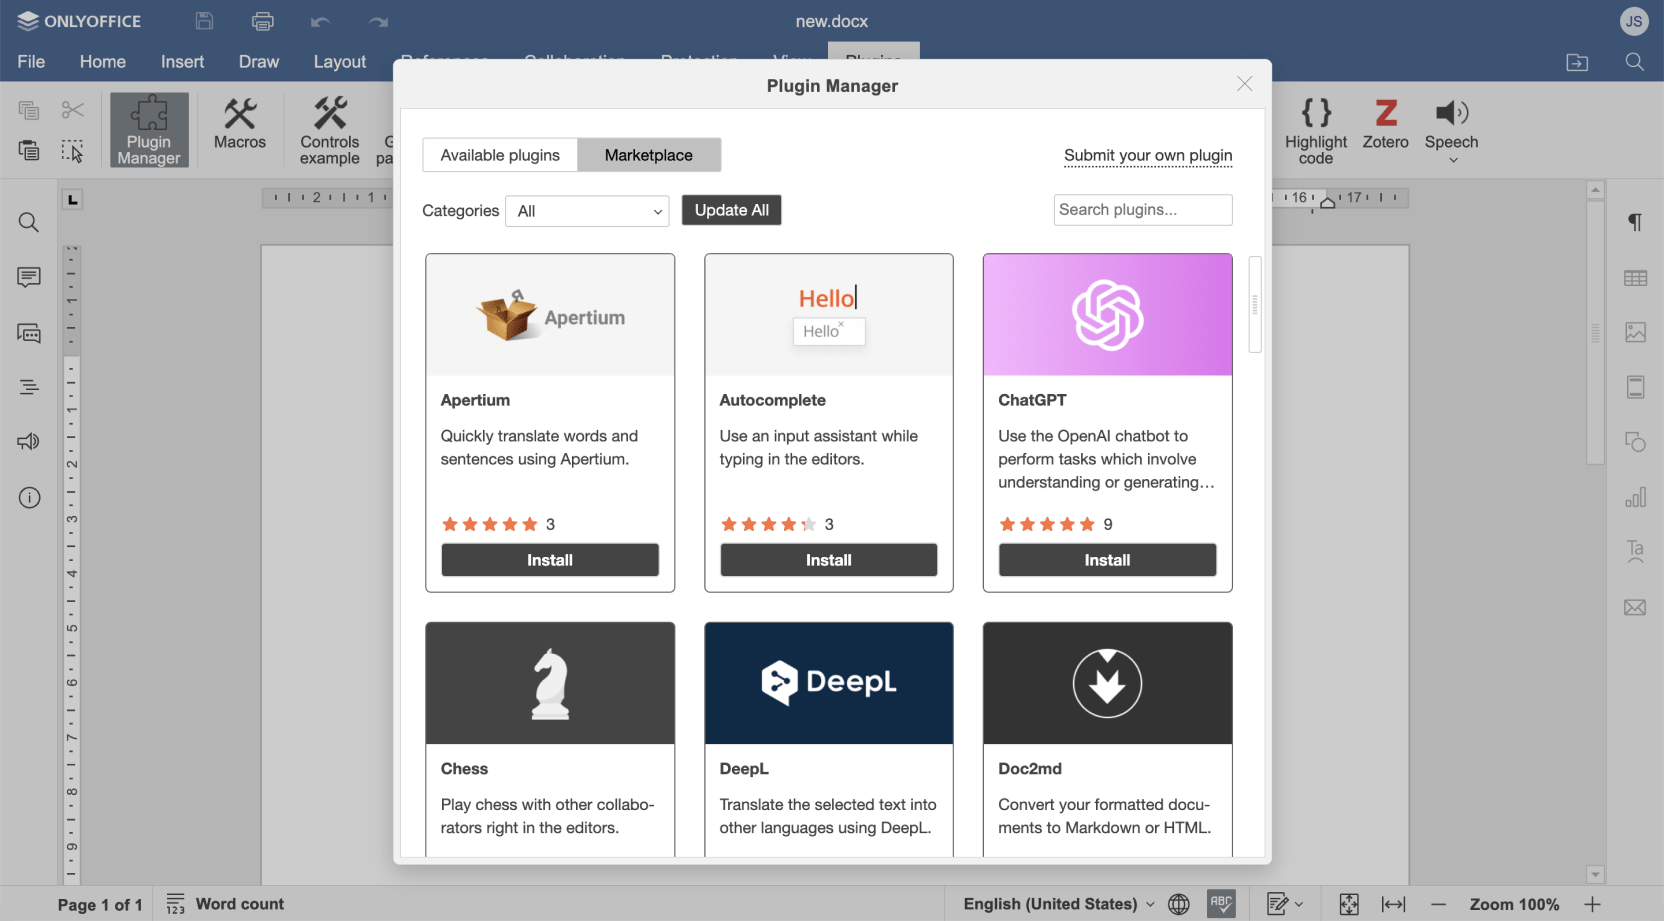Toggle Fit to width view

click(x=1393, y=904)
